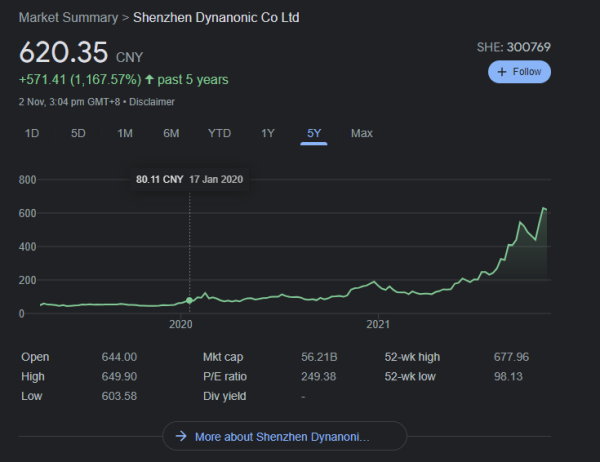Click the 2 Nov timestamp text
The height and width of the screenshot is (462, 600).
(x=69, y=102)
